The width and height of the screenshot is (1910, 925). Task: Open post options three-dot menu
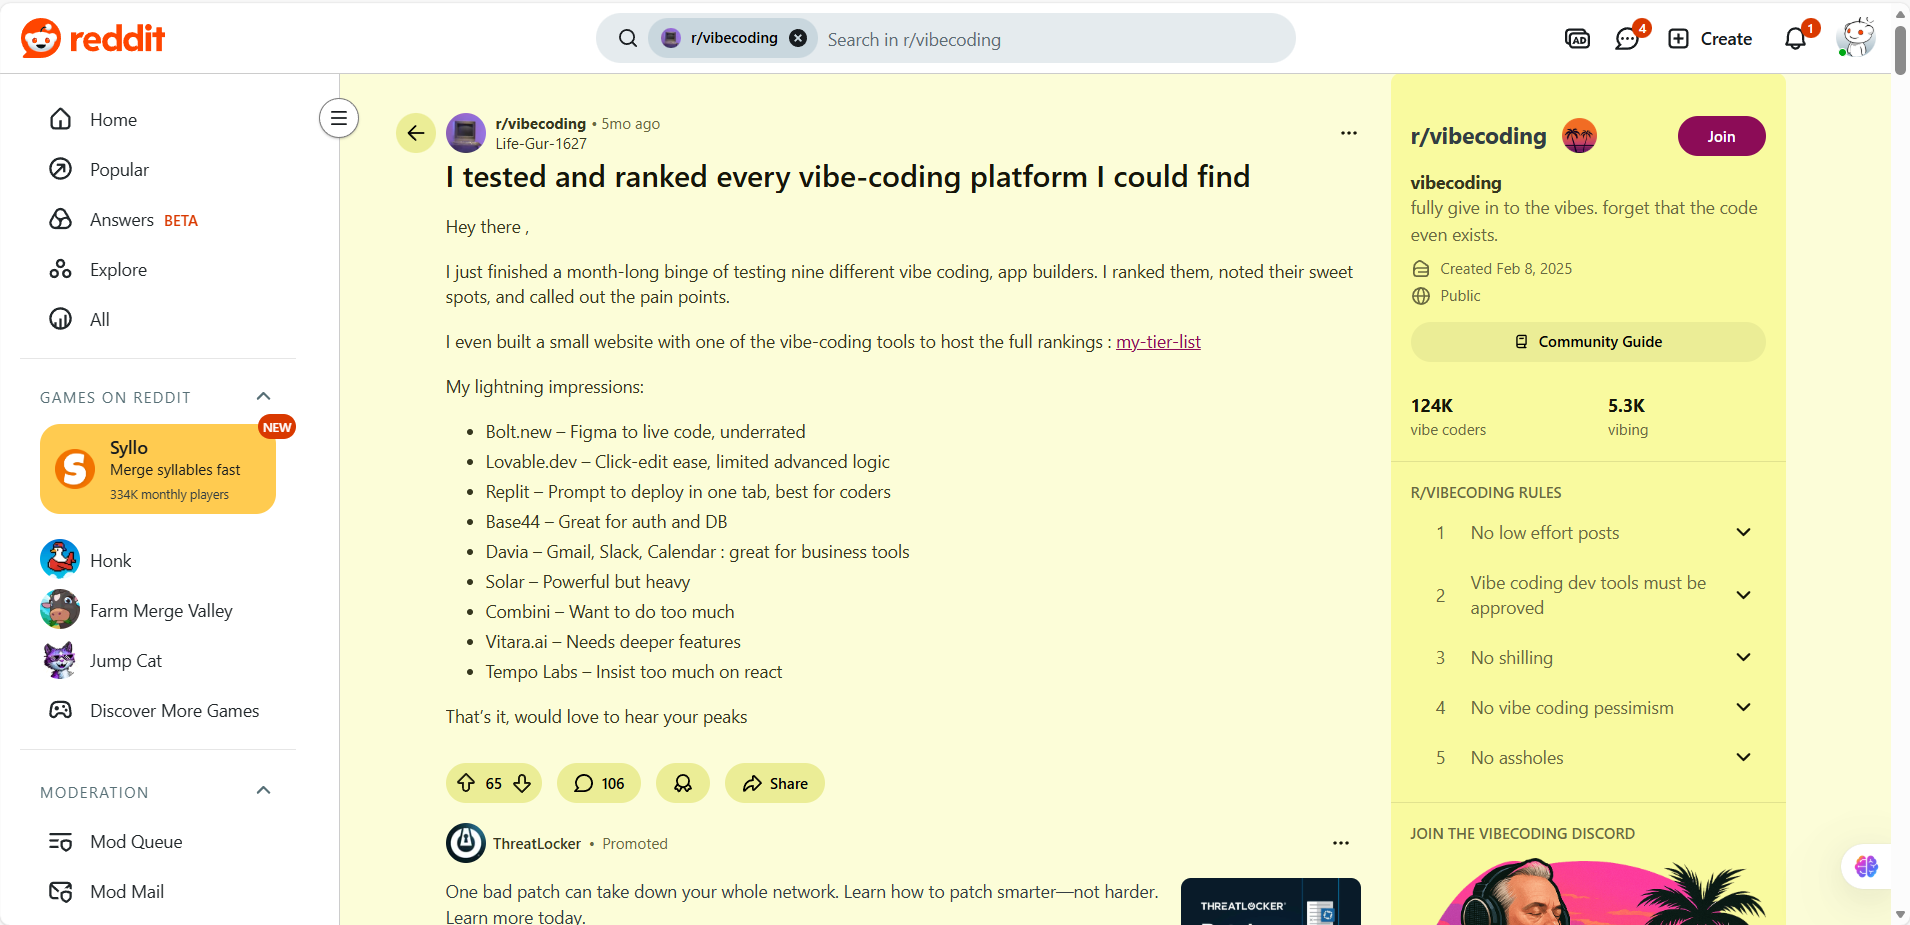(x=1348, y=133)
